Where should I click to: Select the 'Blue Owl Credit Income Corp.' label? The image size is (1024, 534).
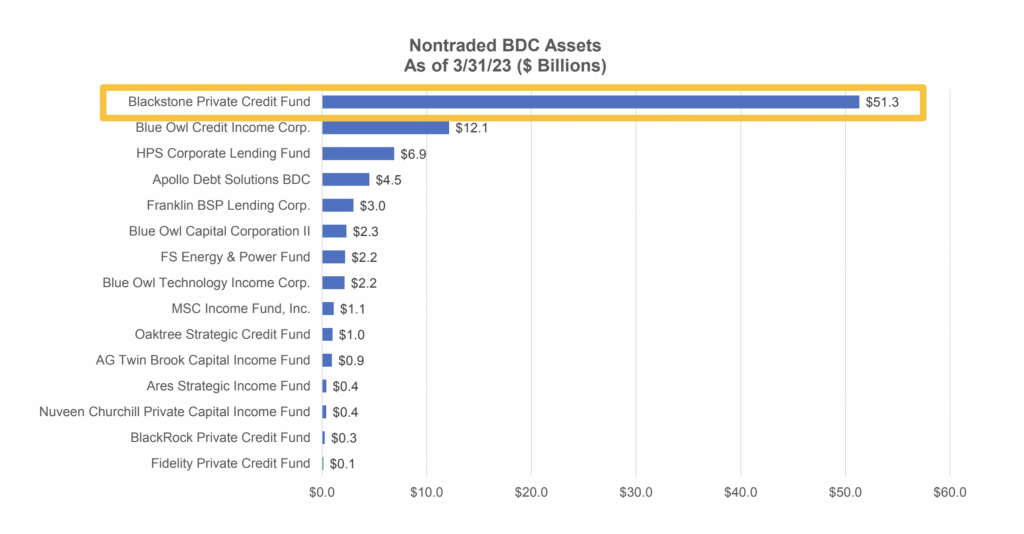click(x=223, y=128)
